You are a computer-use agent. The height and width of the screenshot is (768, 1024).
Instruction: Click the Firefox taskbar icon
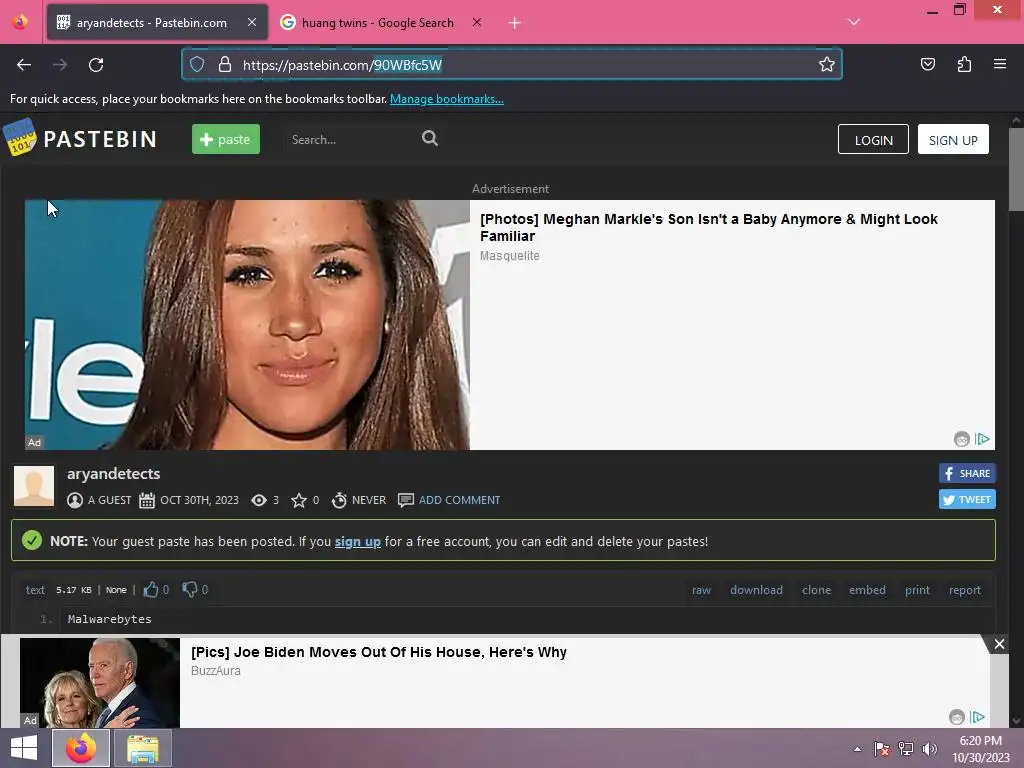pos(81,748)
